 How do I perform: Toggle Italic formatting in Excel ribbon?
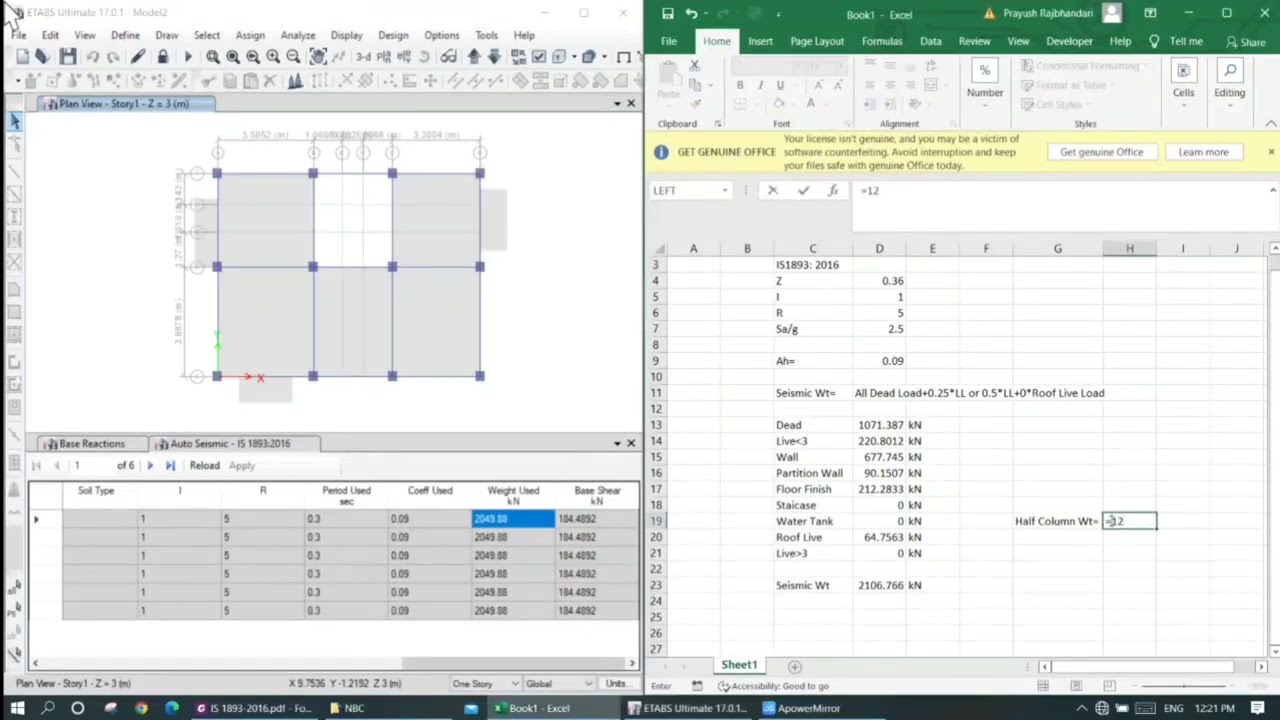[760, 85]
